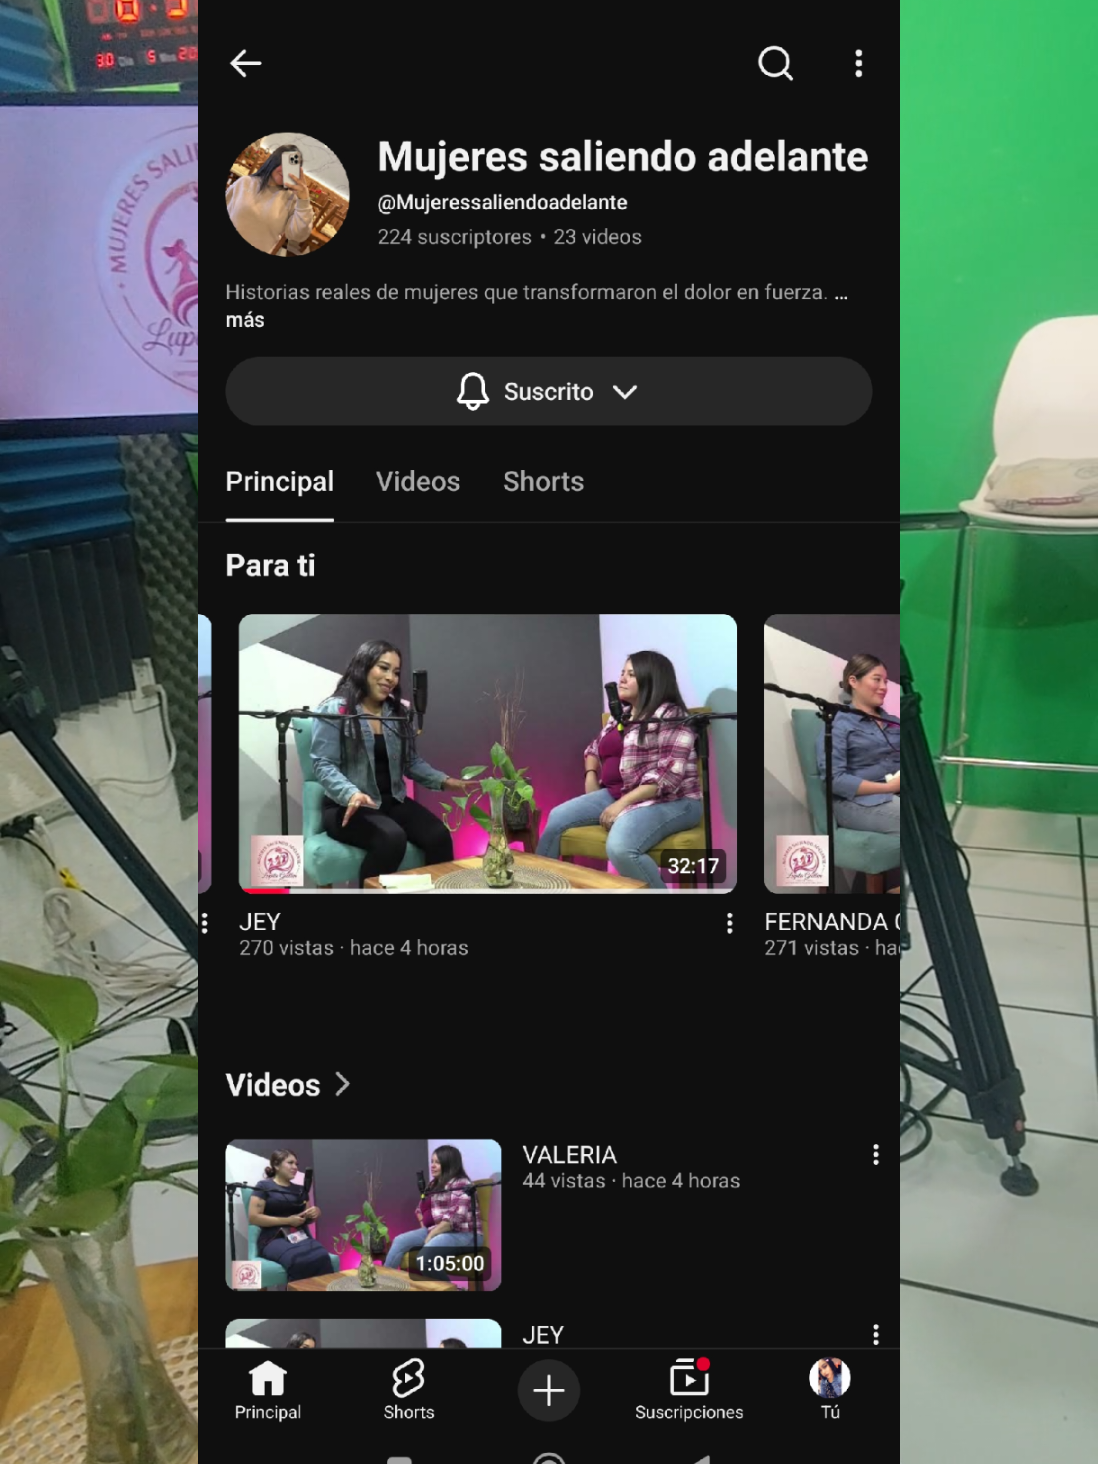This screenshot has height=1464, width=1098.
Task: Expand the description with 'más'
Action: tap(245, 320)
